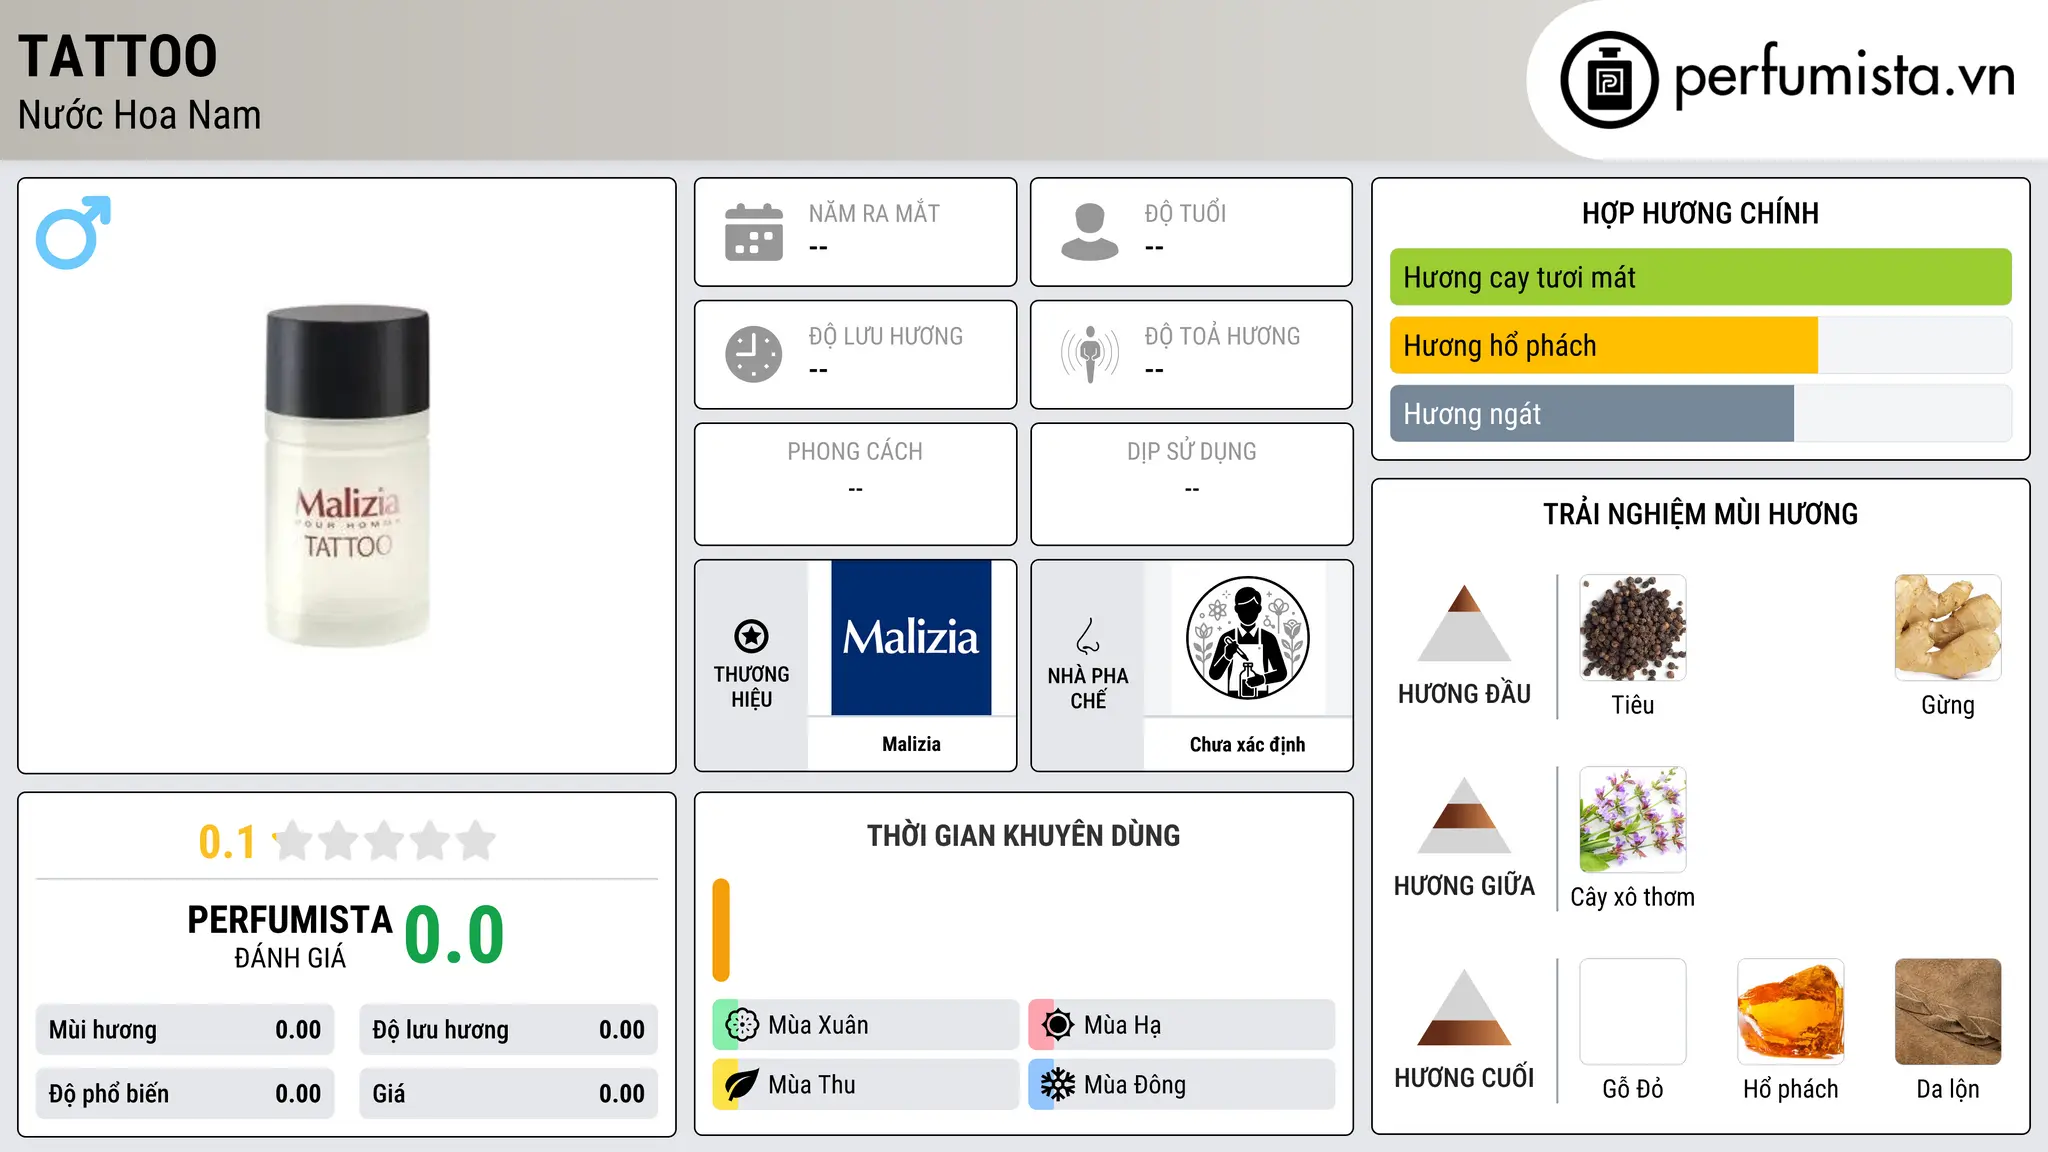Click the clock icon beside Độ lưu hương
Screen dimensions: 2048x1152
(x=754, y=354)
